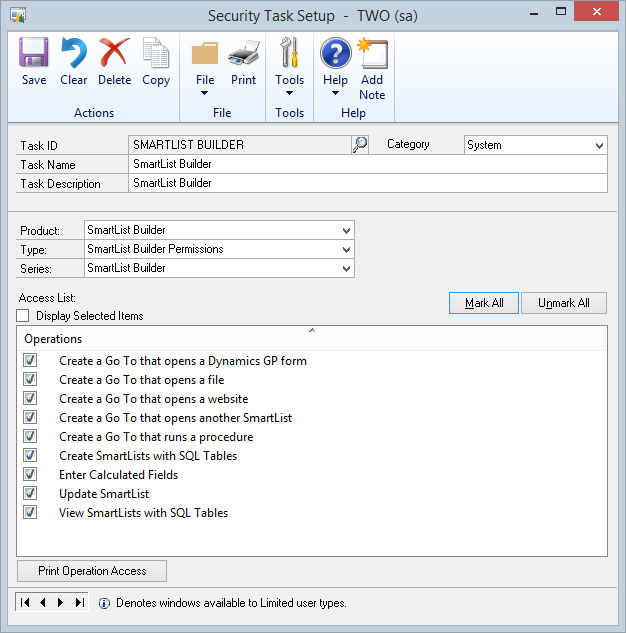Delete the current task
626x633 pixels.
[x=115, y=61]
